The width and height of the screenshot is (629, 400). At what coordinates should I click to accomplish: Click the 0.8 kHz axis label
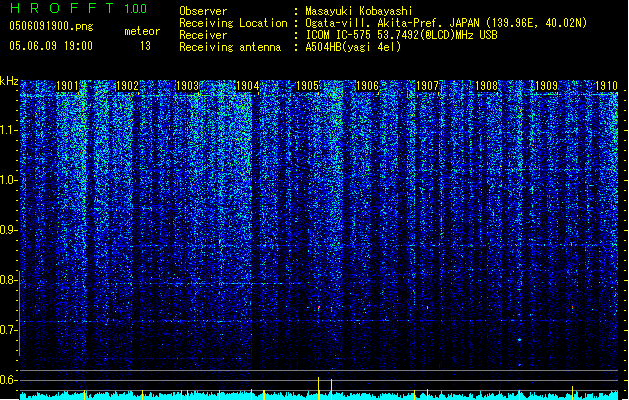tap(9, 280)
